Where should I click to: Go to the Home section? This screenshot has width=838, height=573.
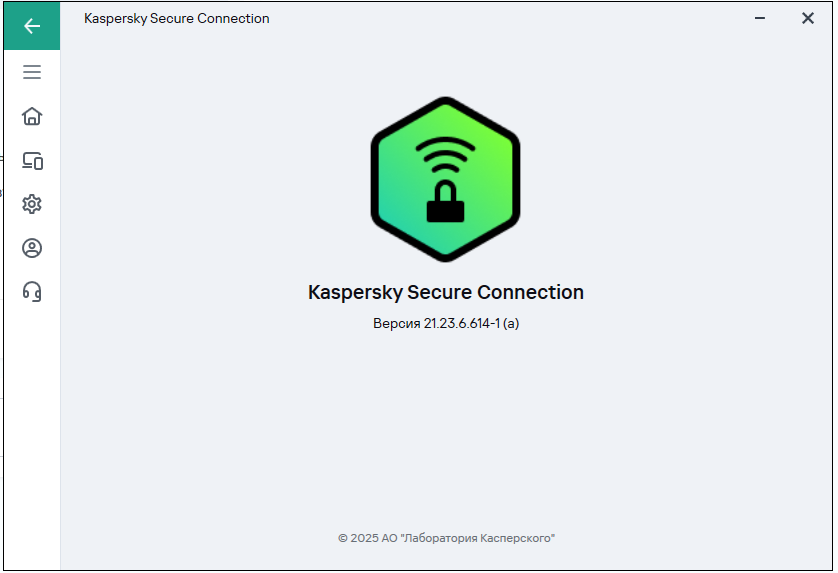pyautogui.click(x=32, y=116)
